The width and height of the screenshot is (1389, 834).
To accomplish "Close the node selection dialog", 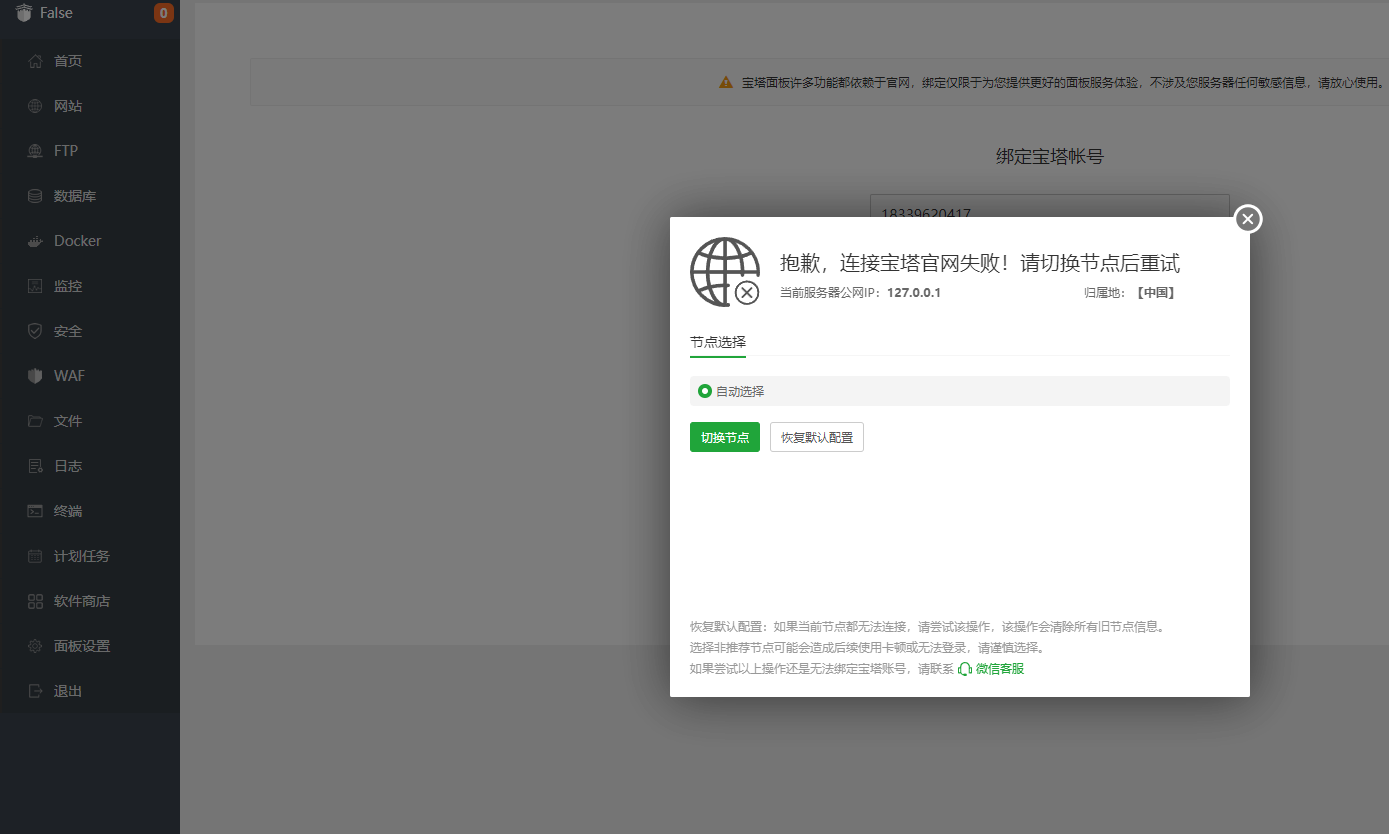I will pos(1247,219).
